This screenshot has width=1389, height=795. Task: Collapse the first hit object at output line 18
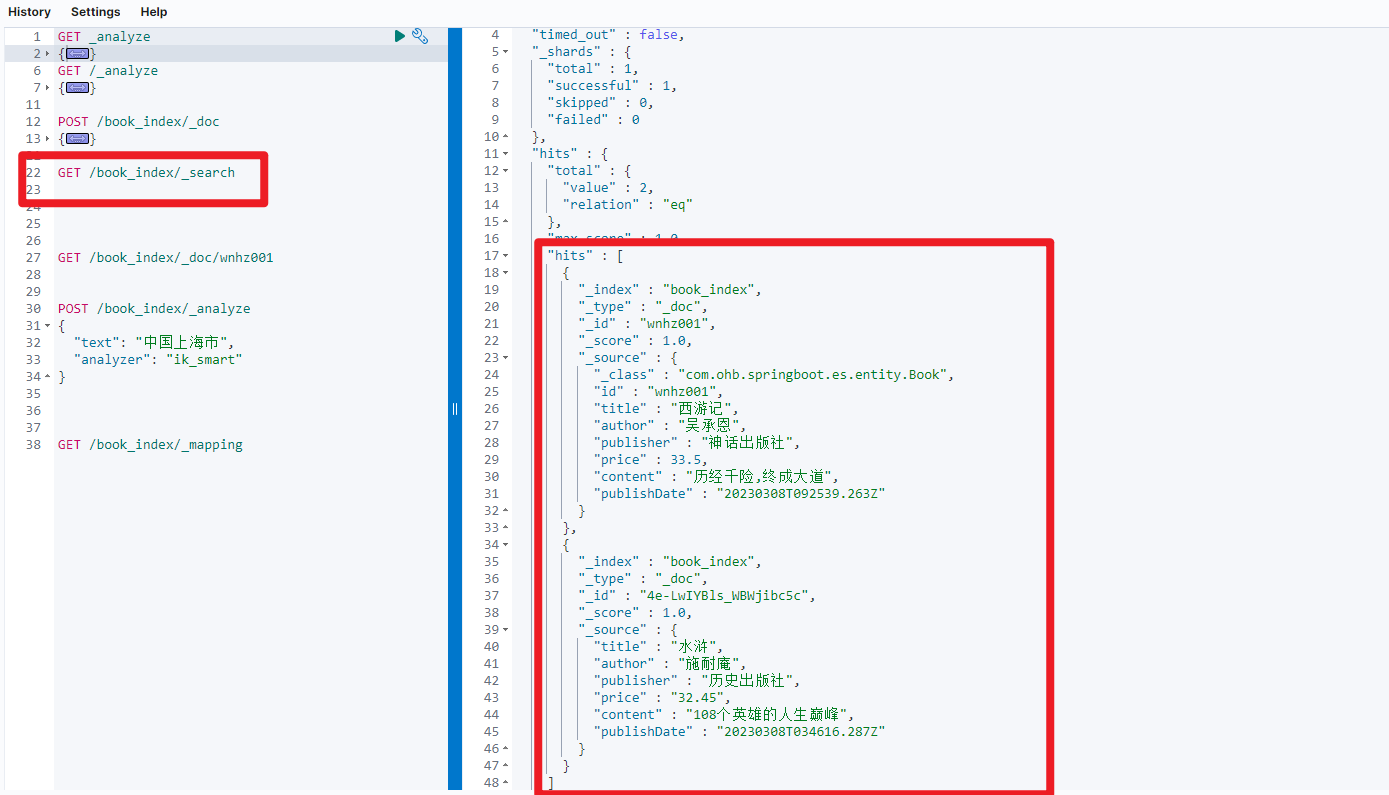pos(506,272)
